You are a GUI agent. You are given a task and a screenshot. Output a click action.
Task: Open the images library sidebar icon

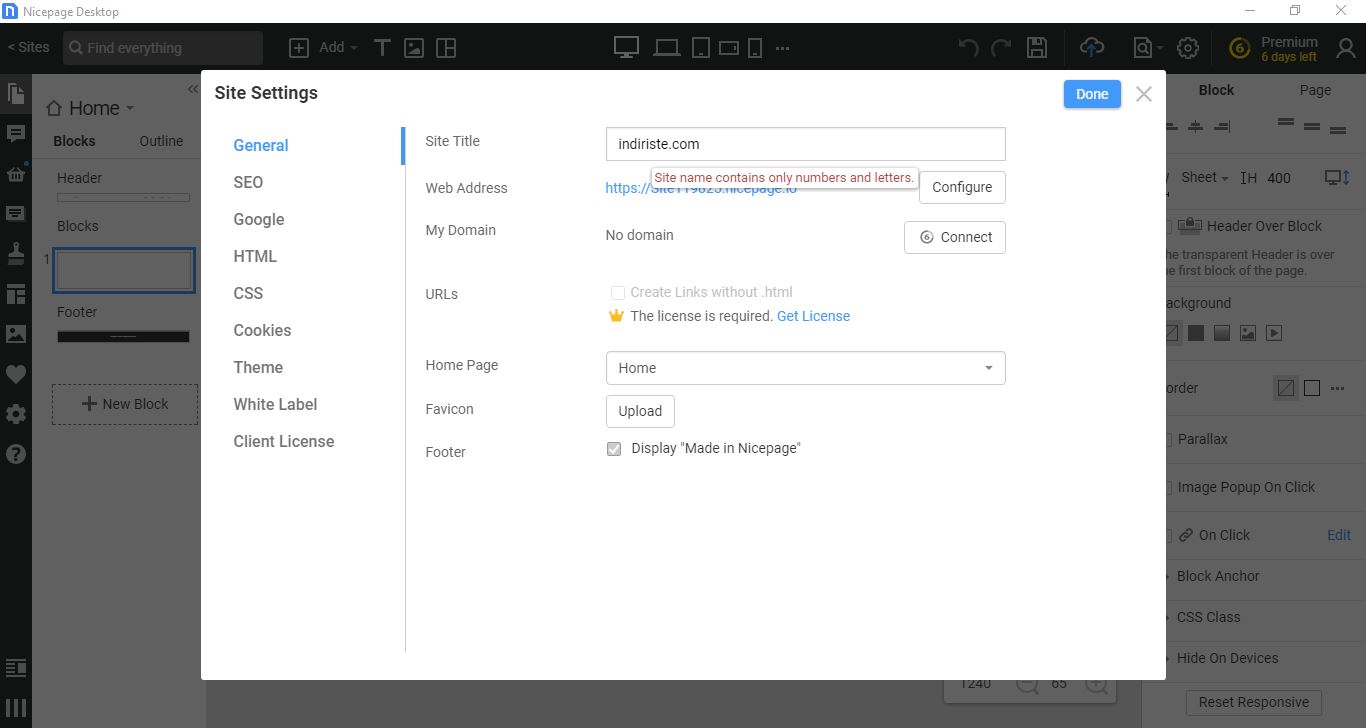click(16, 334)
